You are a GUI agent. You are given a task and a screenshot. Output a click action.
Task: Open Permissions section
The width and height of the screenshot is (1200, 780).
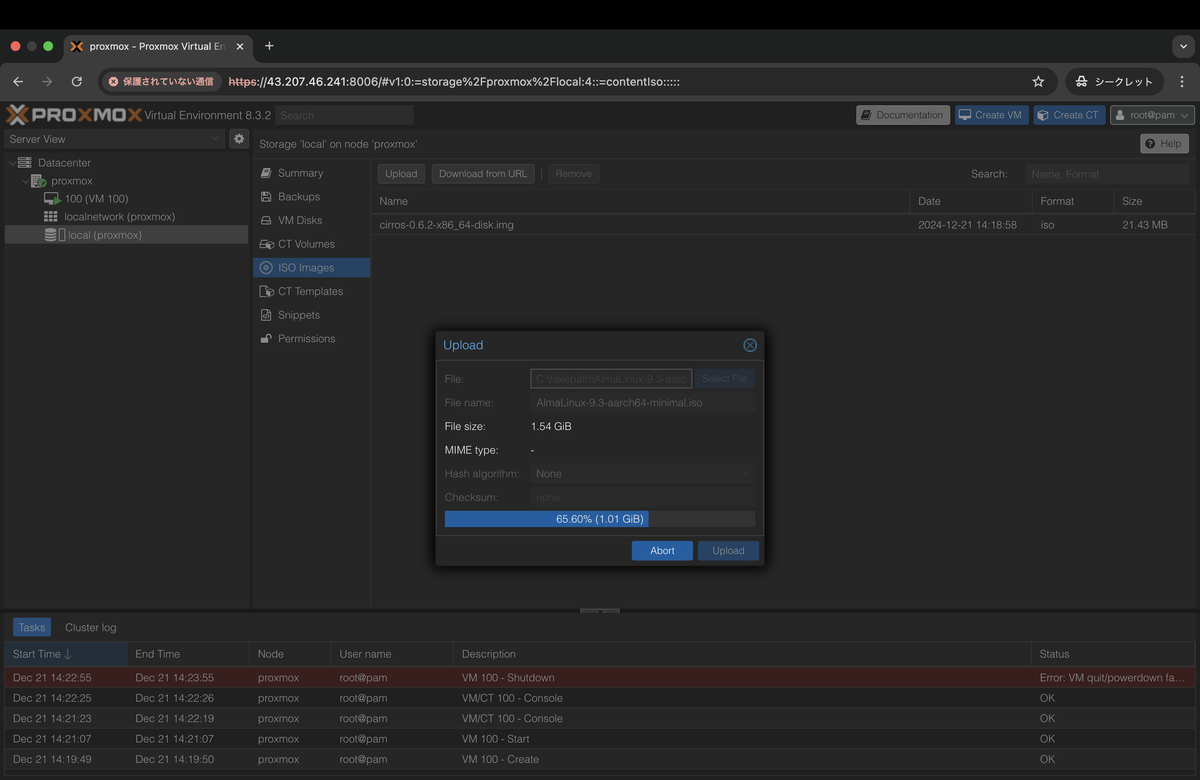(x=311, y=339)
